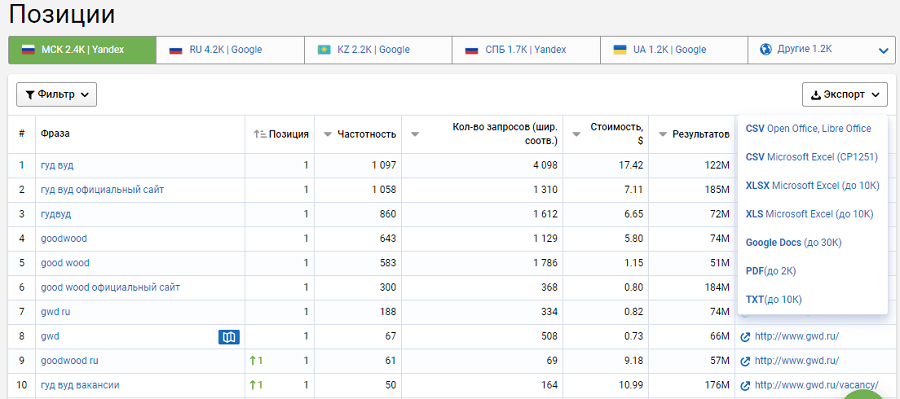The width and height of the screenshot is (900, 399).
Task: Open the phrase 'гуд вуд'
Action: pos(57,165)
